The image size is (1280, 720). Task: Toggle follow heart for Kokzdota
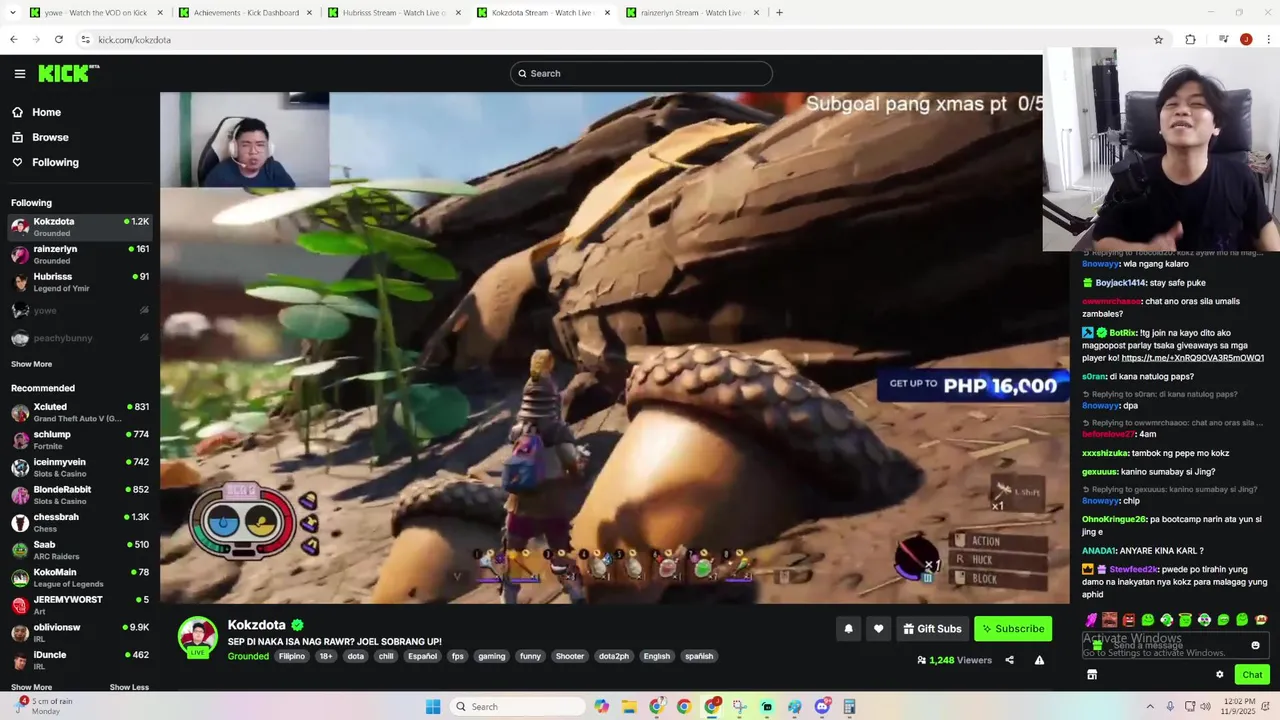[x=879, y=629]
